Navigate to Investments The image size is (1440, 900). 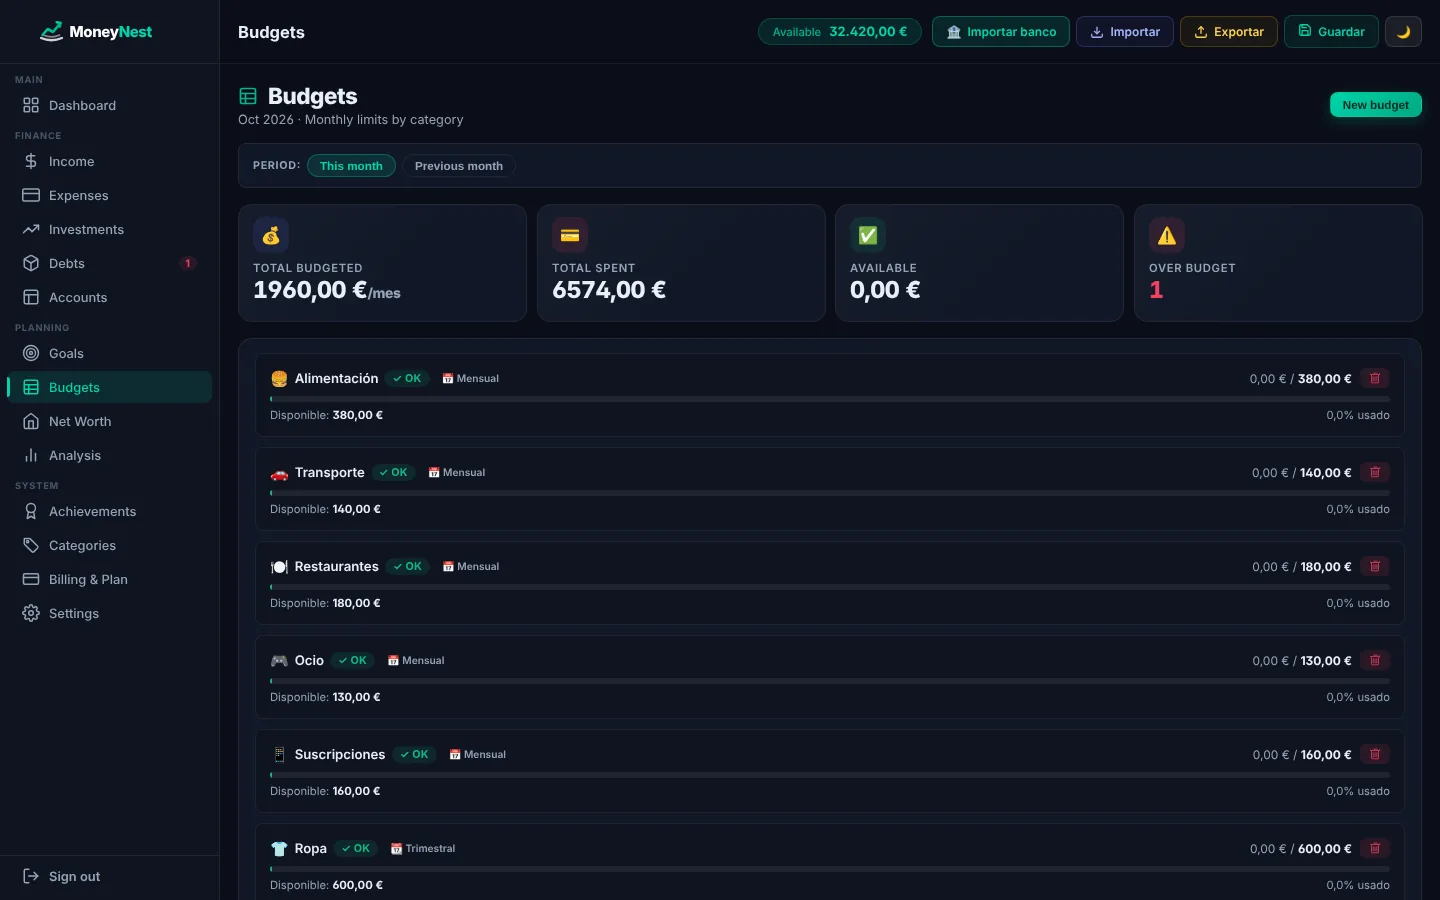click(109, 229)
